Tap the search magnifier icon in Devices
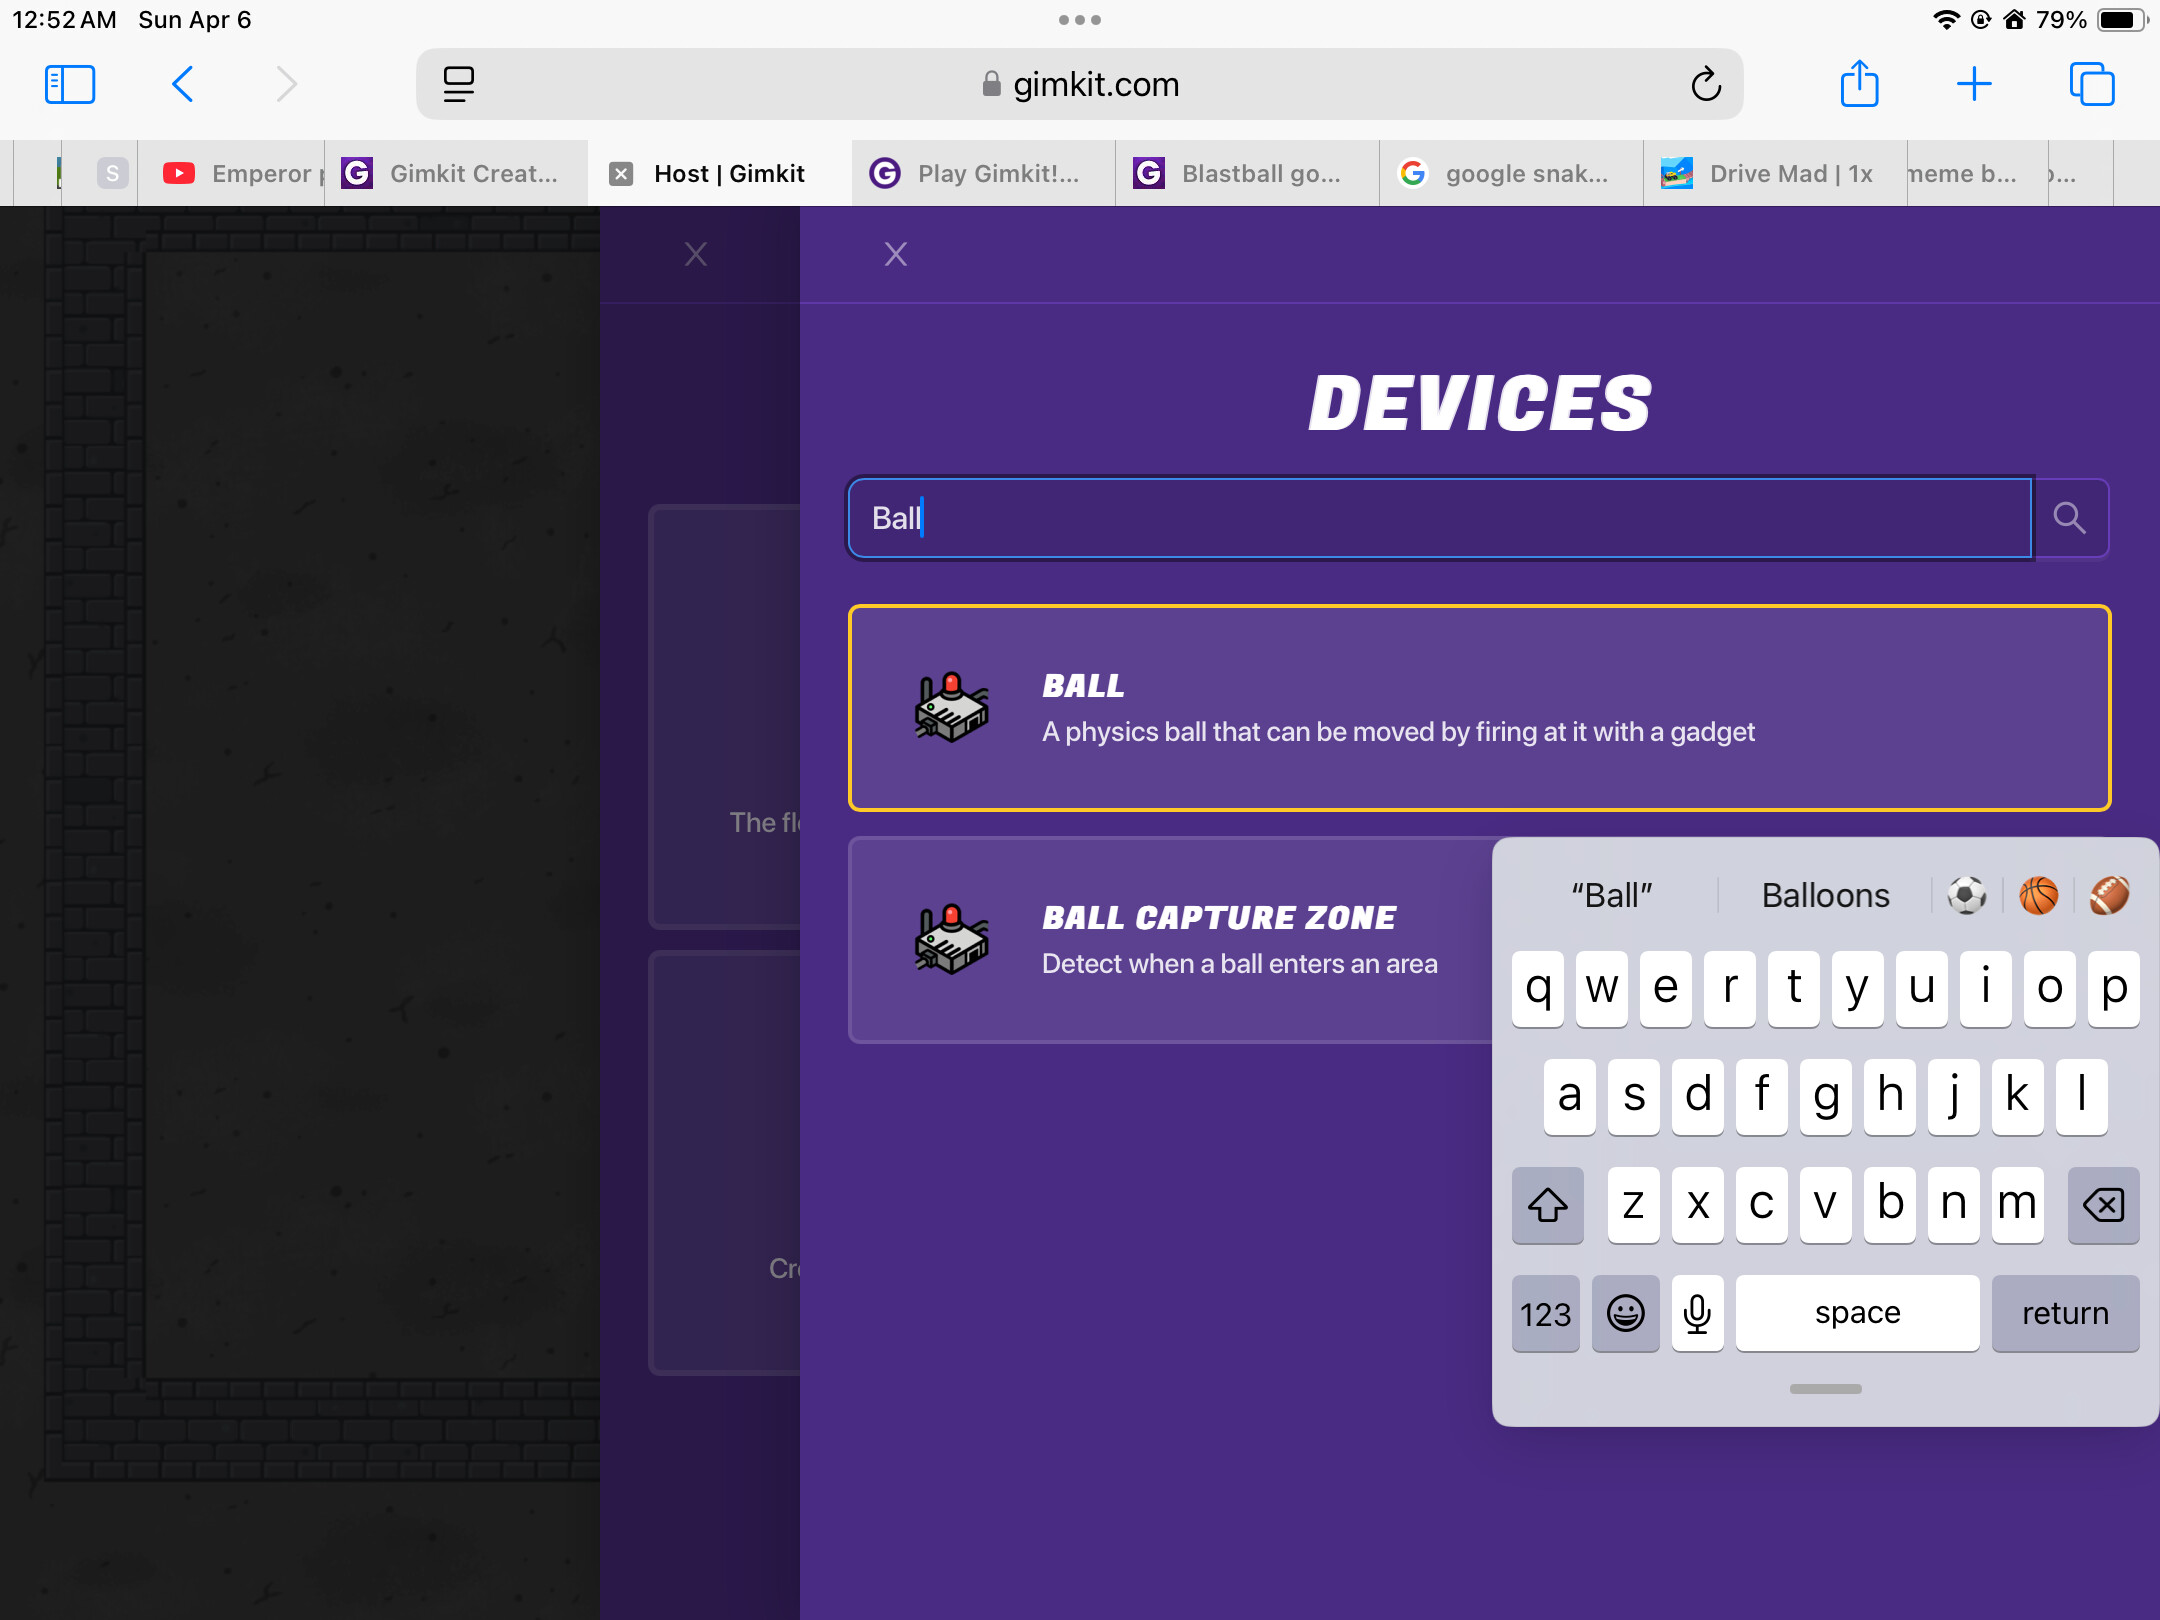Screen dimensions: 2160x1620 [x=2070, y=518]
